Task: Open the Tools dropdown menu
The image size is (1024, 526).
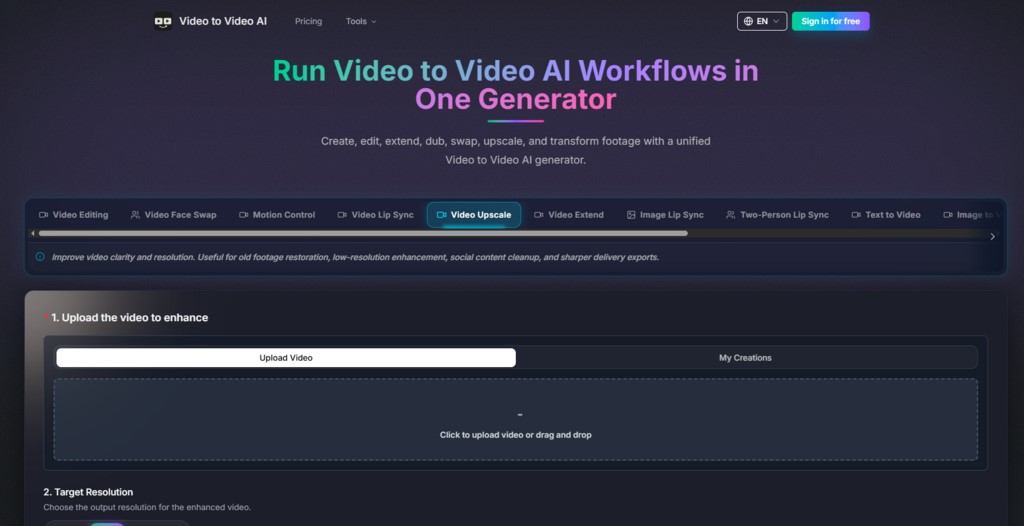Action: point(361,21)
